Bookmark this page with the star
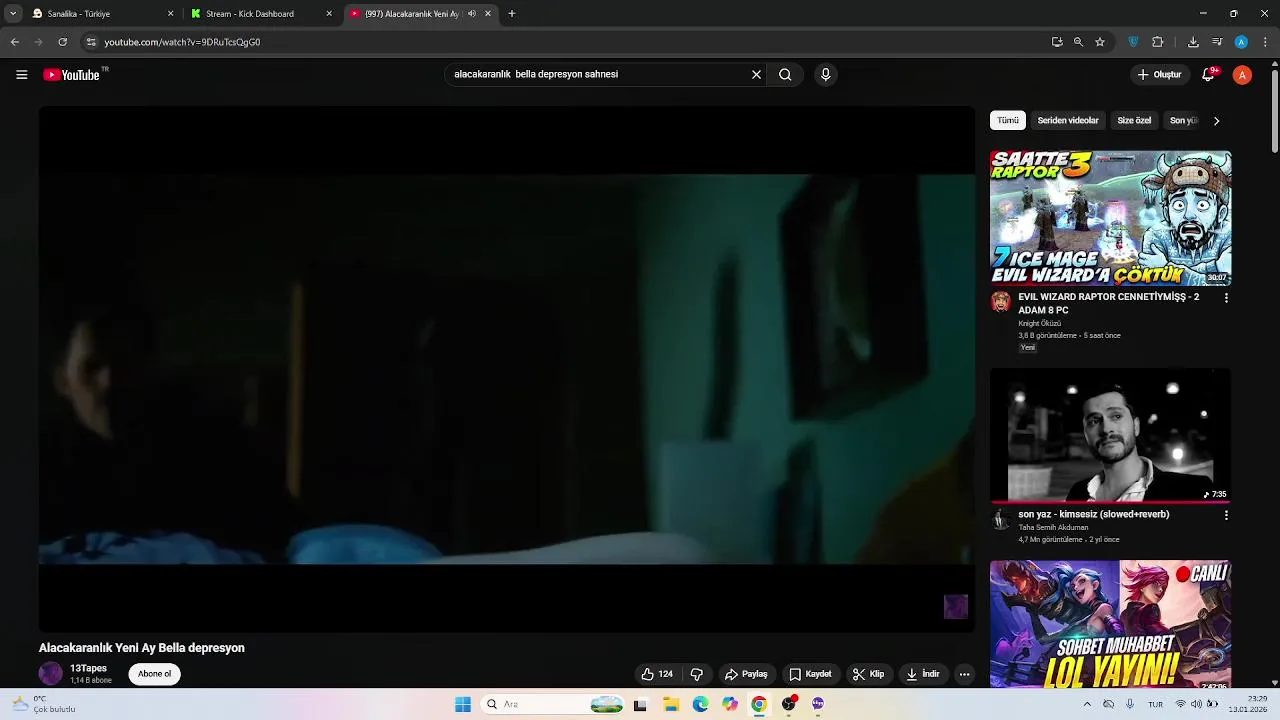Screen dimensions: 1280x720 point(1100,42)
